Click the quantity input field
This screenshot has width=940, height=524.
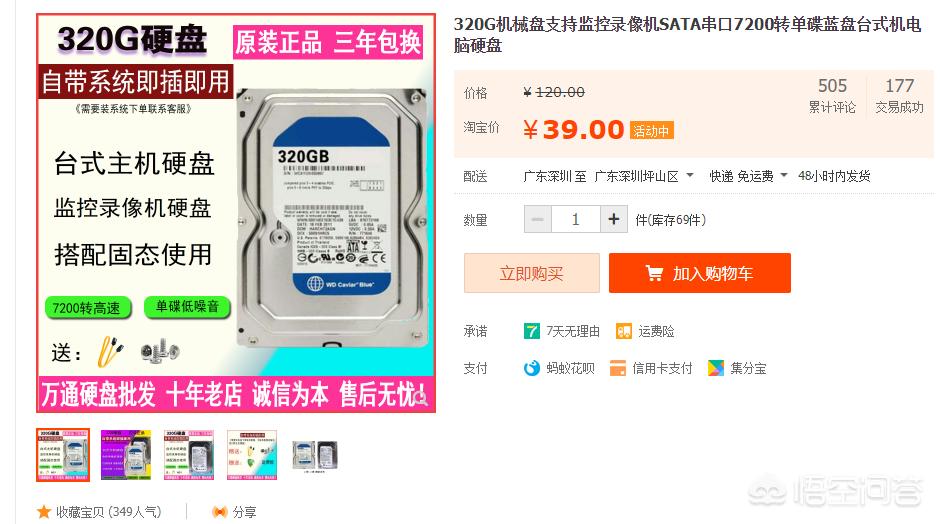coord(576,219)
